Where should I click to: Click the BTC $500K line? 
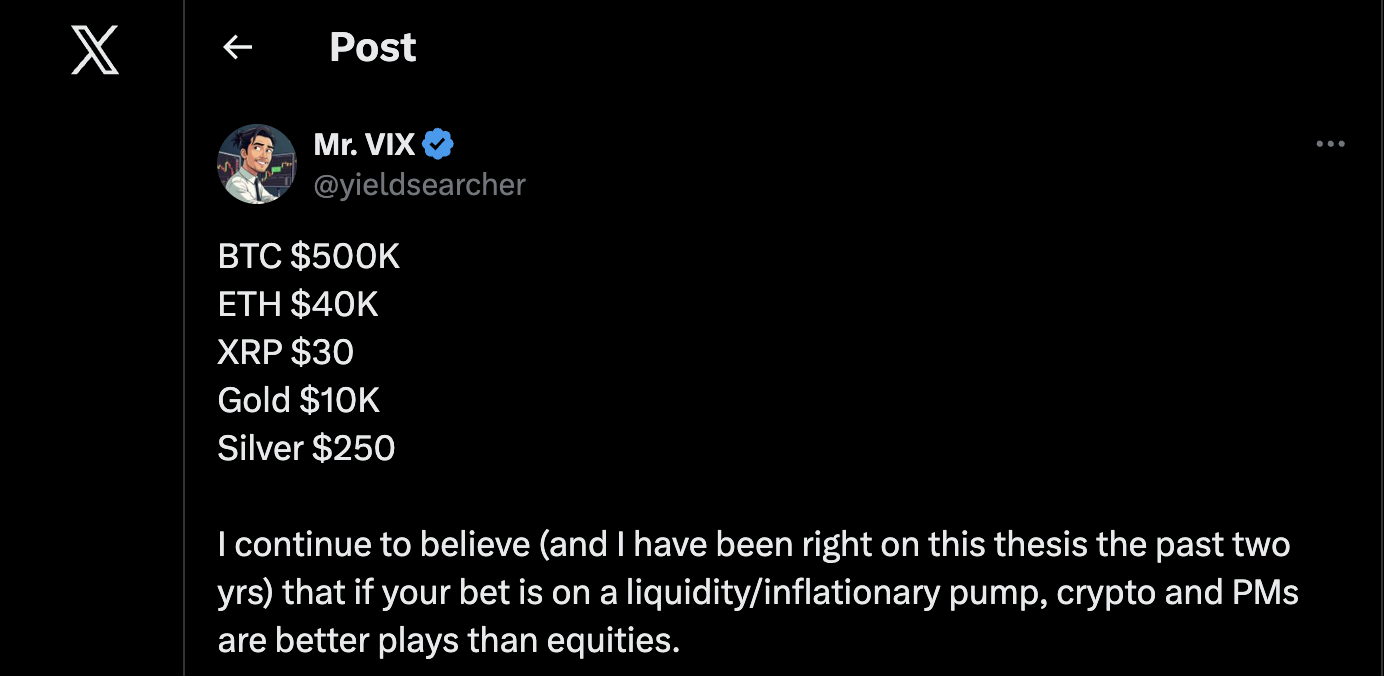coord(308,257)
